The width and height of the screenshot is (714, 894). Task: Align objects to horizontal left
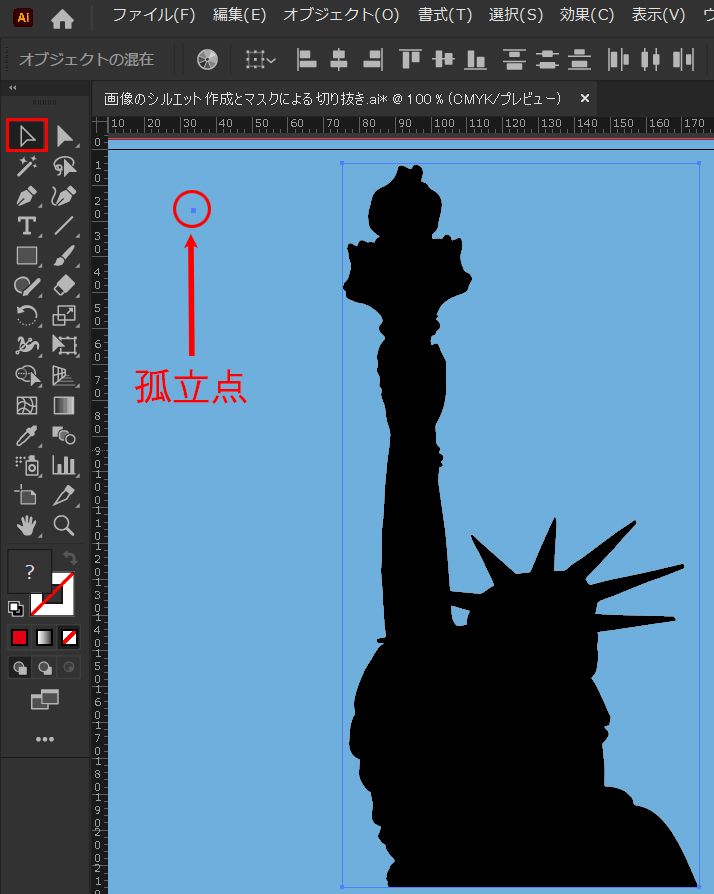pos(306,59)
